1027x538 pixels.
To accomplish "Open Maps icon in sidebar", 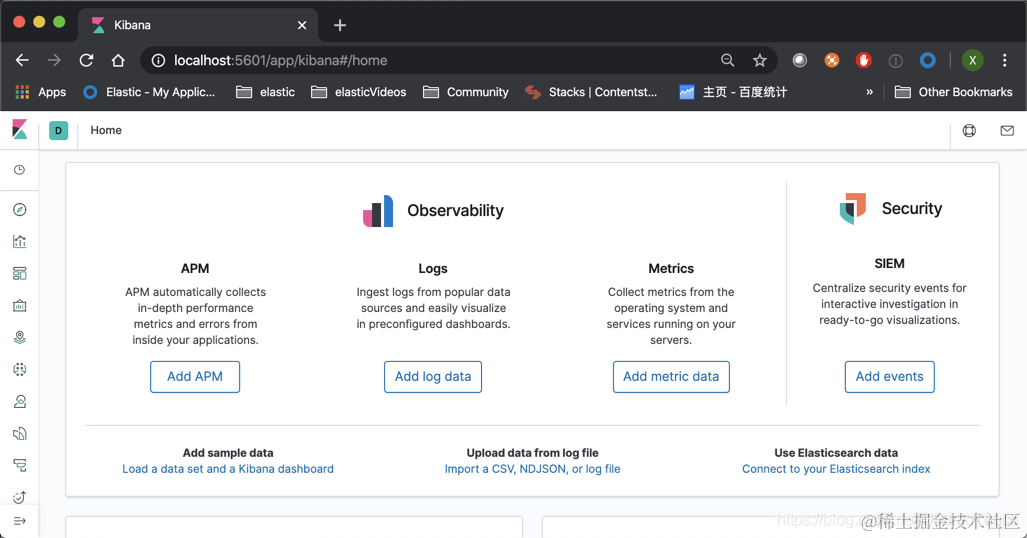I will click(20, 337).
